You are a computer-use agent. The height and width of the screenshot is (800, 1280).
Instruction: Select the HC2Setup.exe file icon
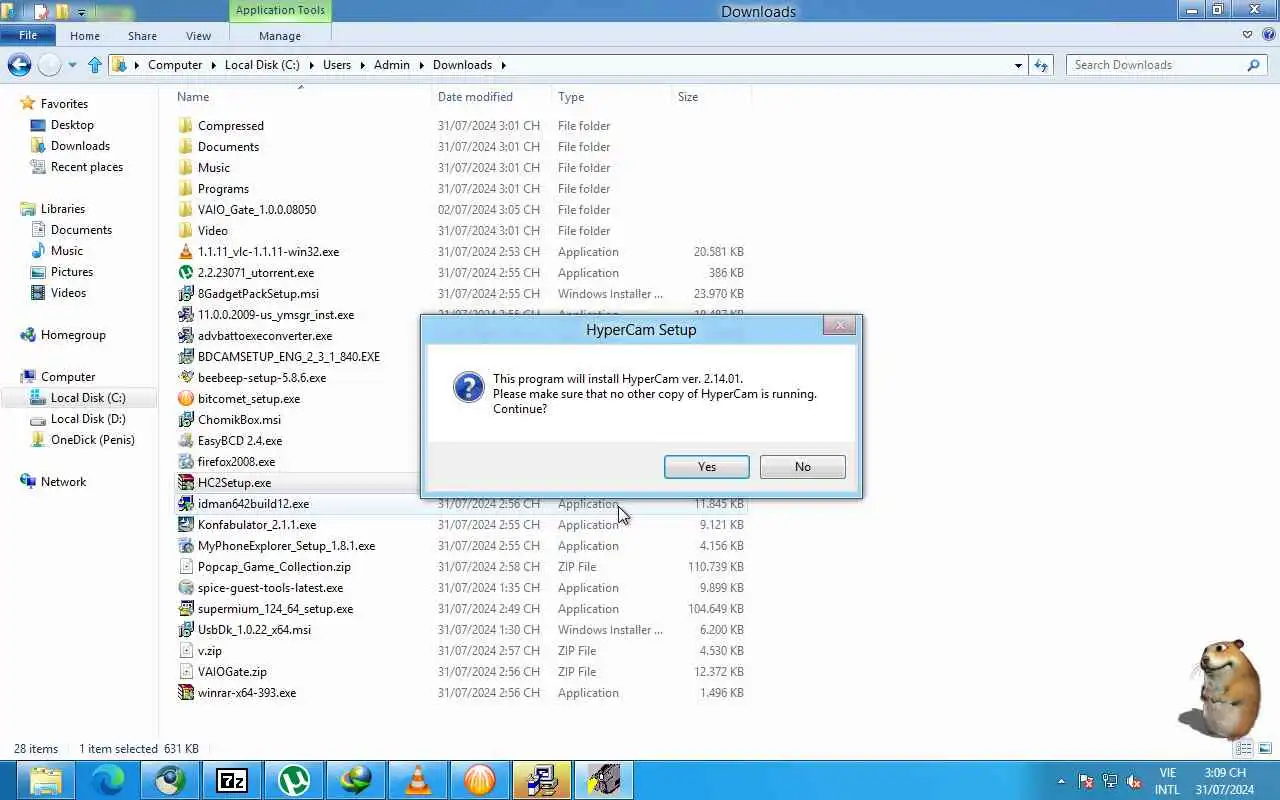click(186, 483)
